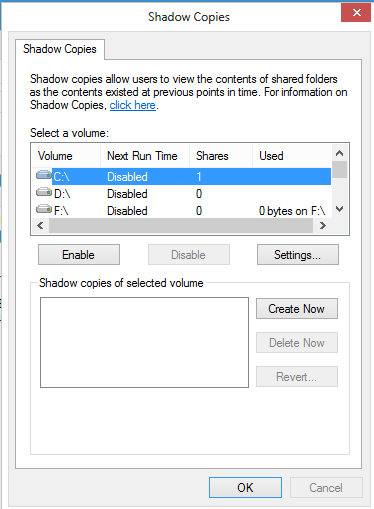
Task: Close the Shadow Copies dialog window
Action: (356, 13)
